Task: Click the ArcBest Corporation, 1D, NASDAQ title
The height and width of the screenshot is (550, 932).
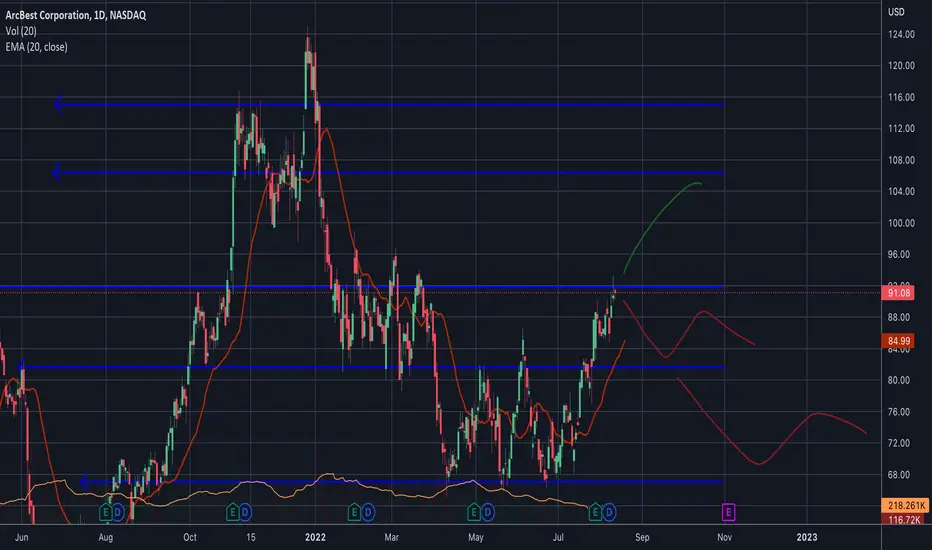Action: coord(75,15)
